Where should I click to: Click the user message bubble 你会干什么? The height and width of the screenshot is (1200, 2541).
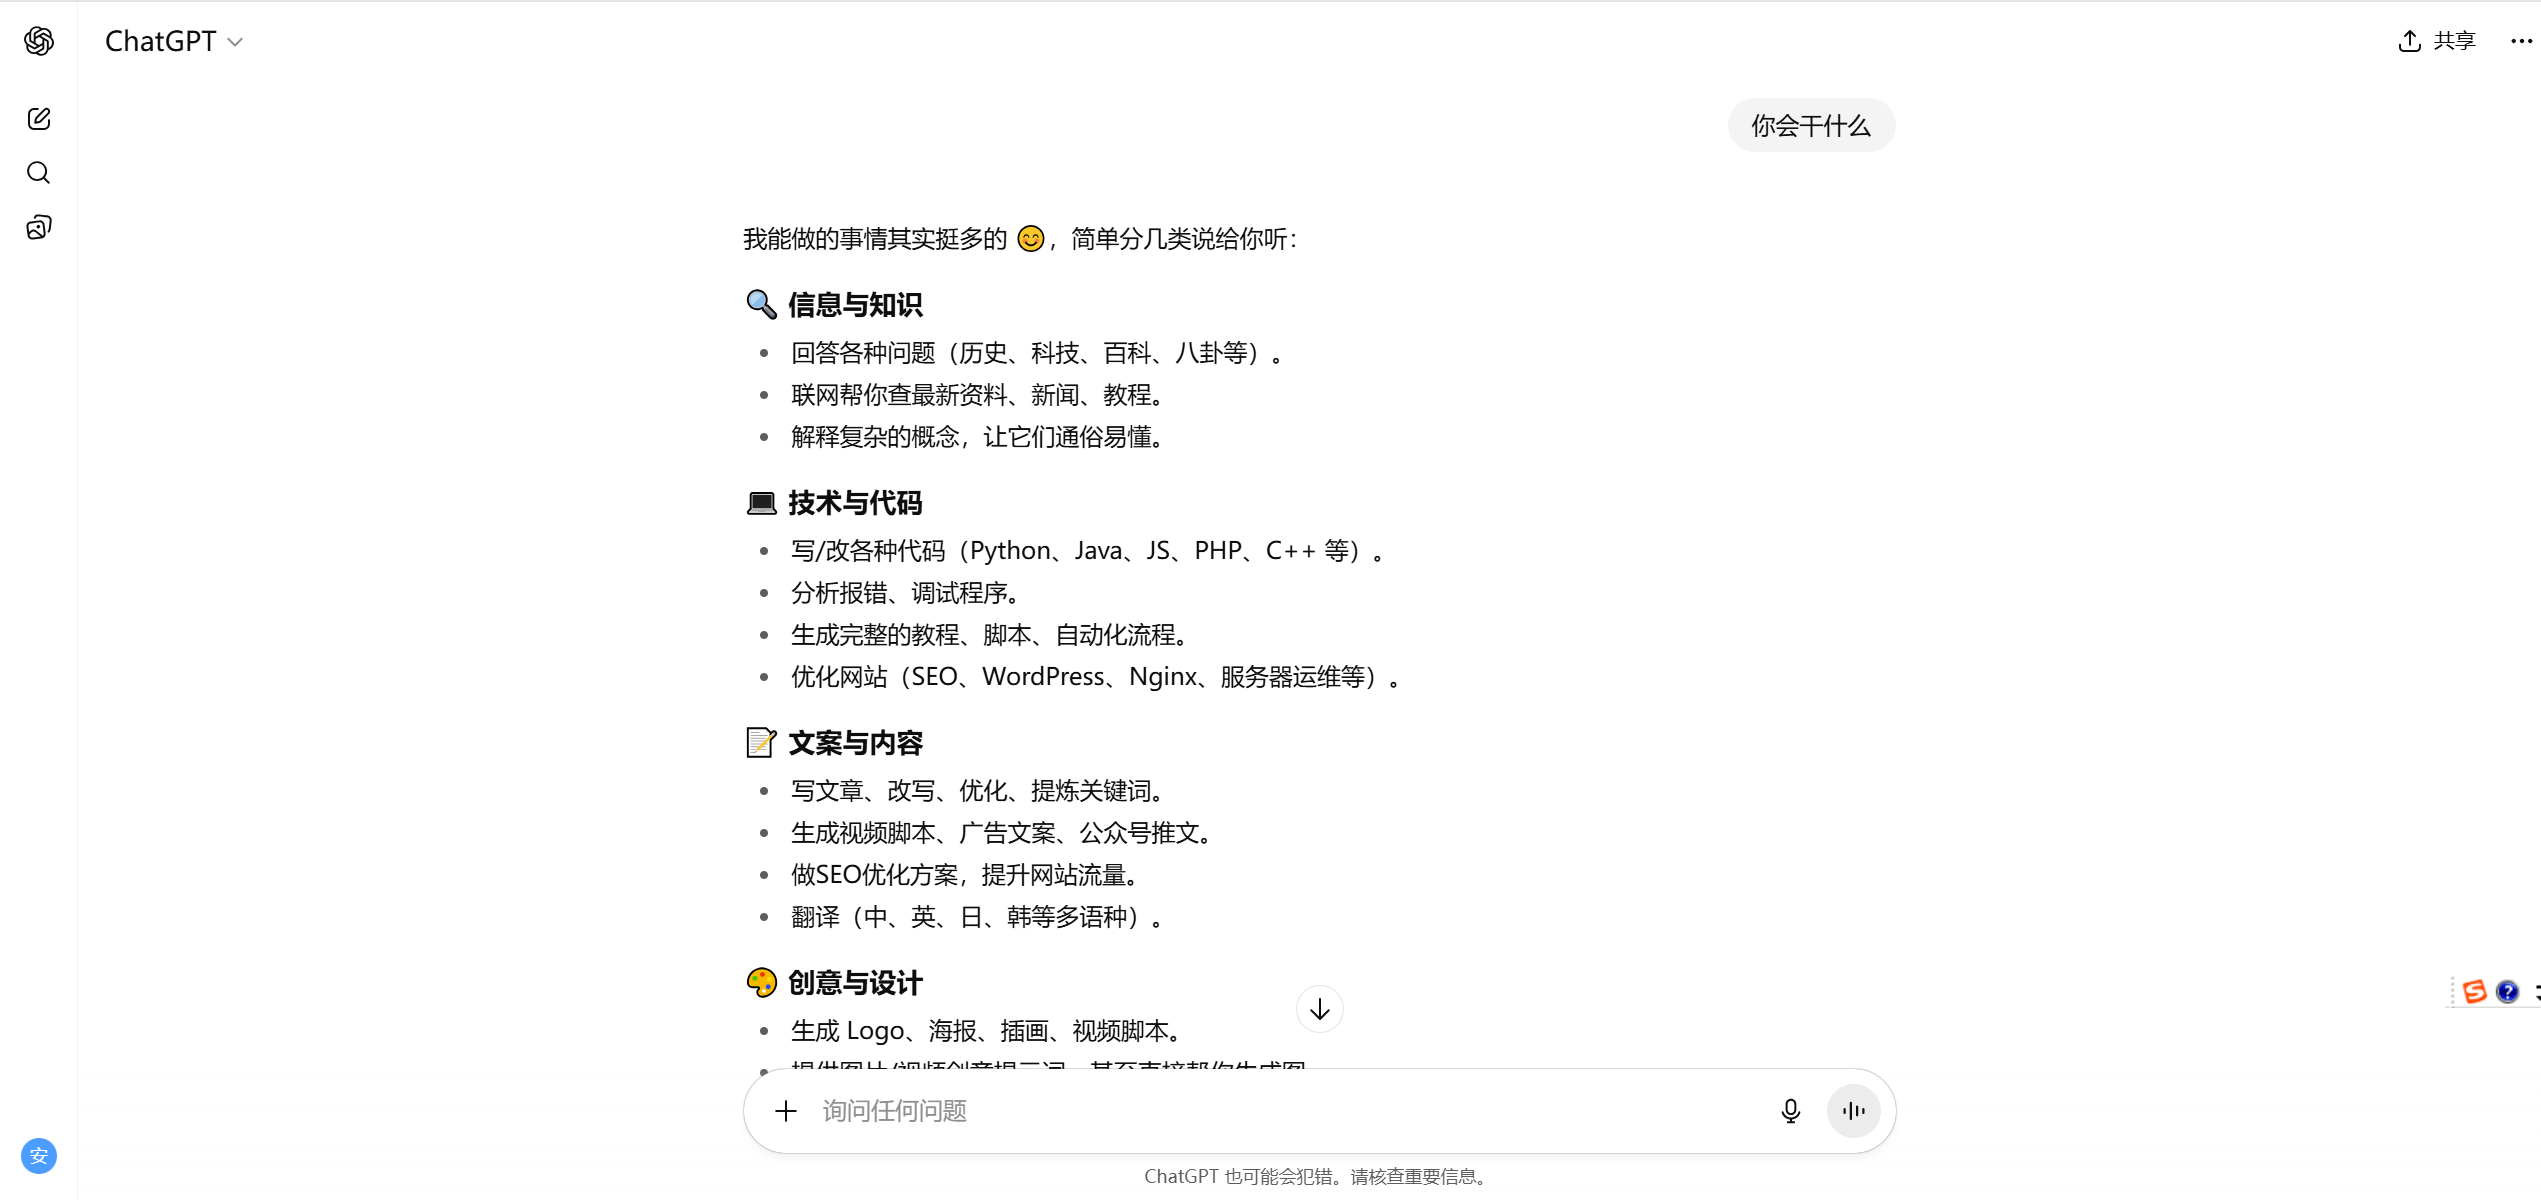(x=1811, y=125)
